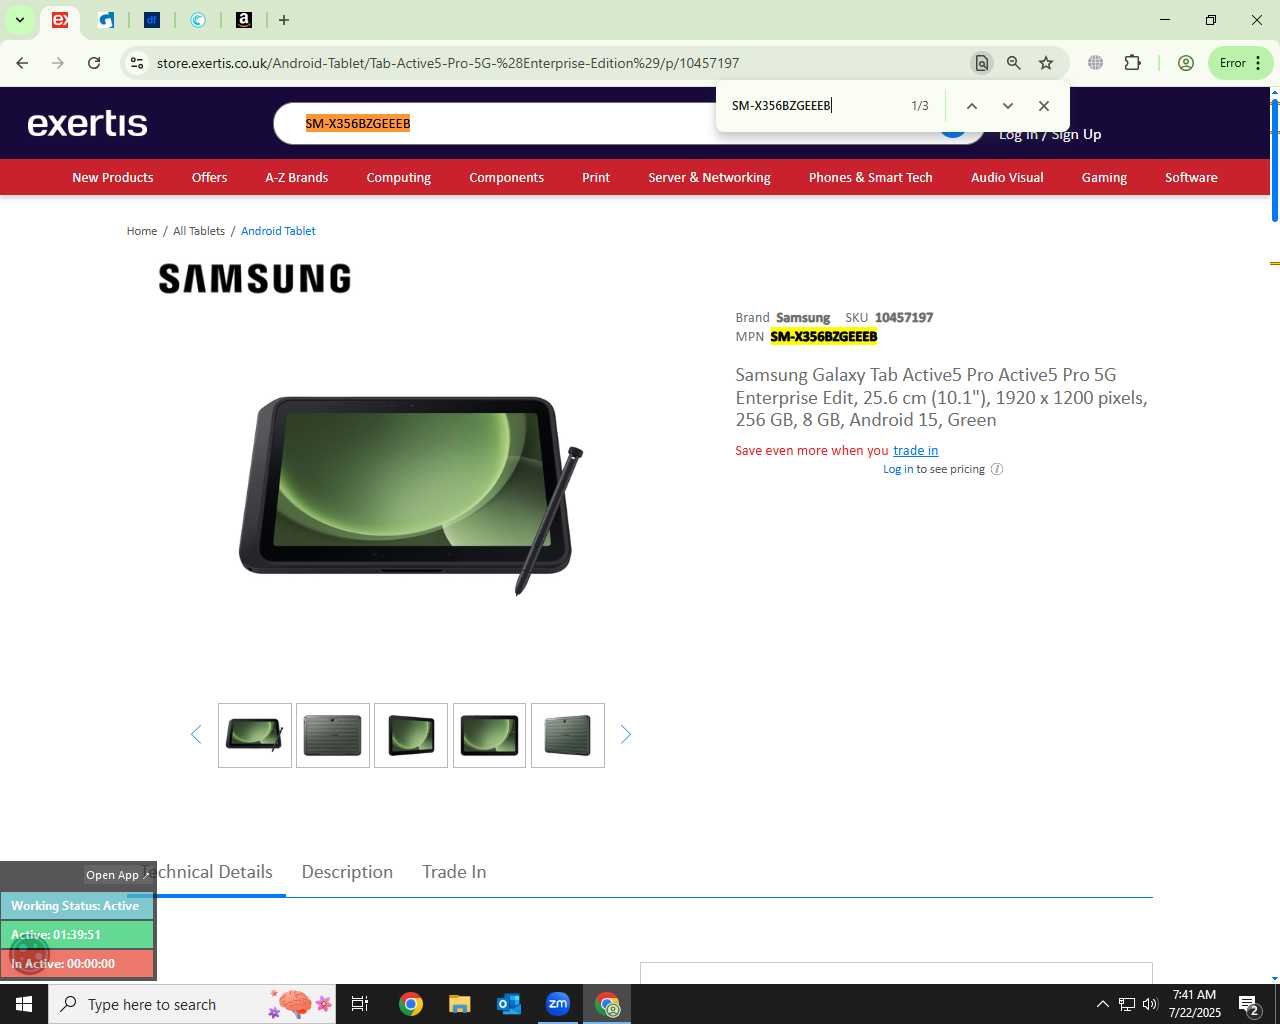The width and height of the screenshot is (1280, 1024).
Task: Click the exertis logo
Action: coord(87,123)
